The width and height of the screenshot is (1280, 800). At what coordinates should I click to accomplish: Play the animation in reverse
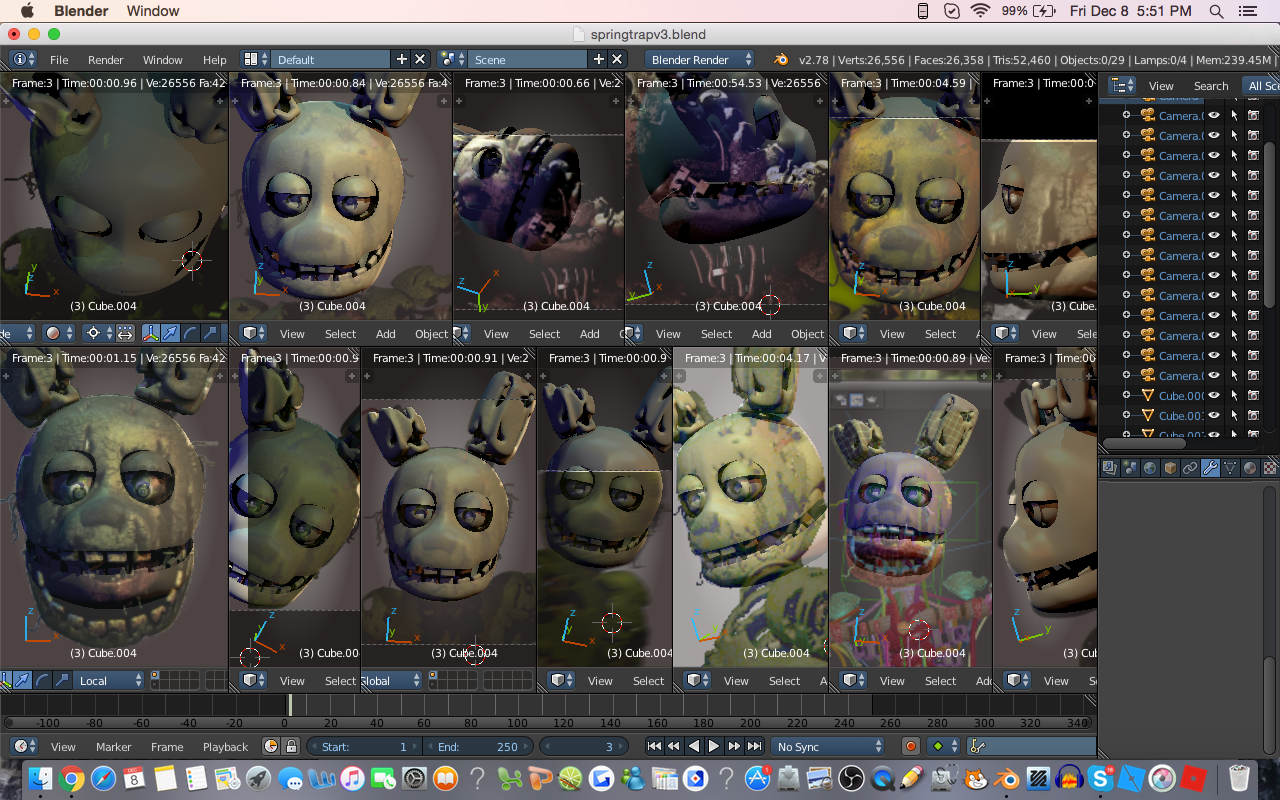tap(694, 746)
